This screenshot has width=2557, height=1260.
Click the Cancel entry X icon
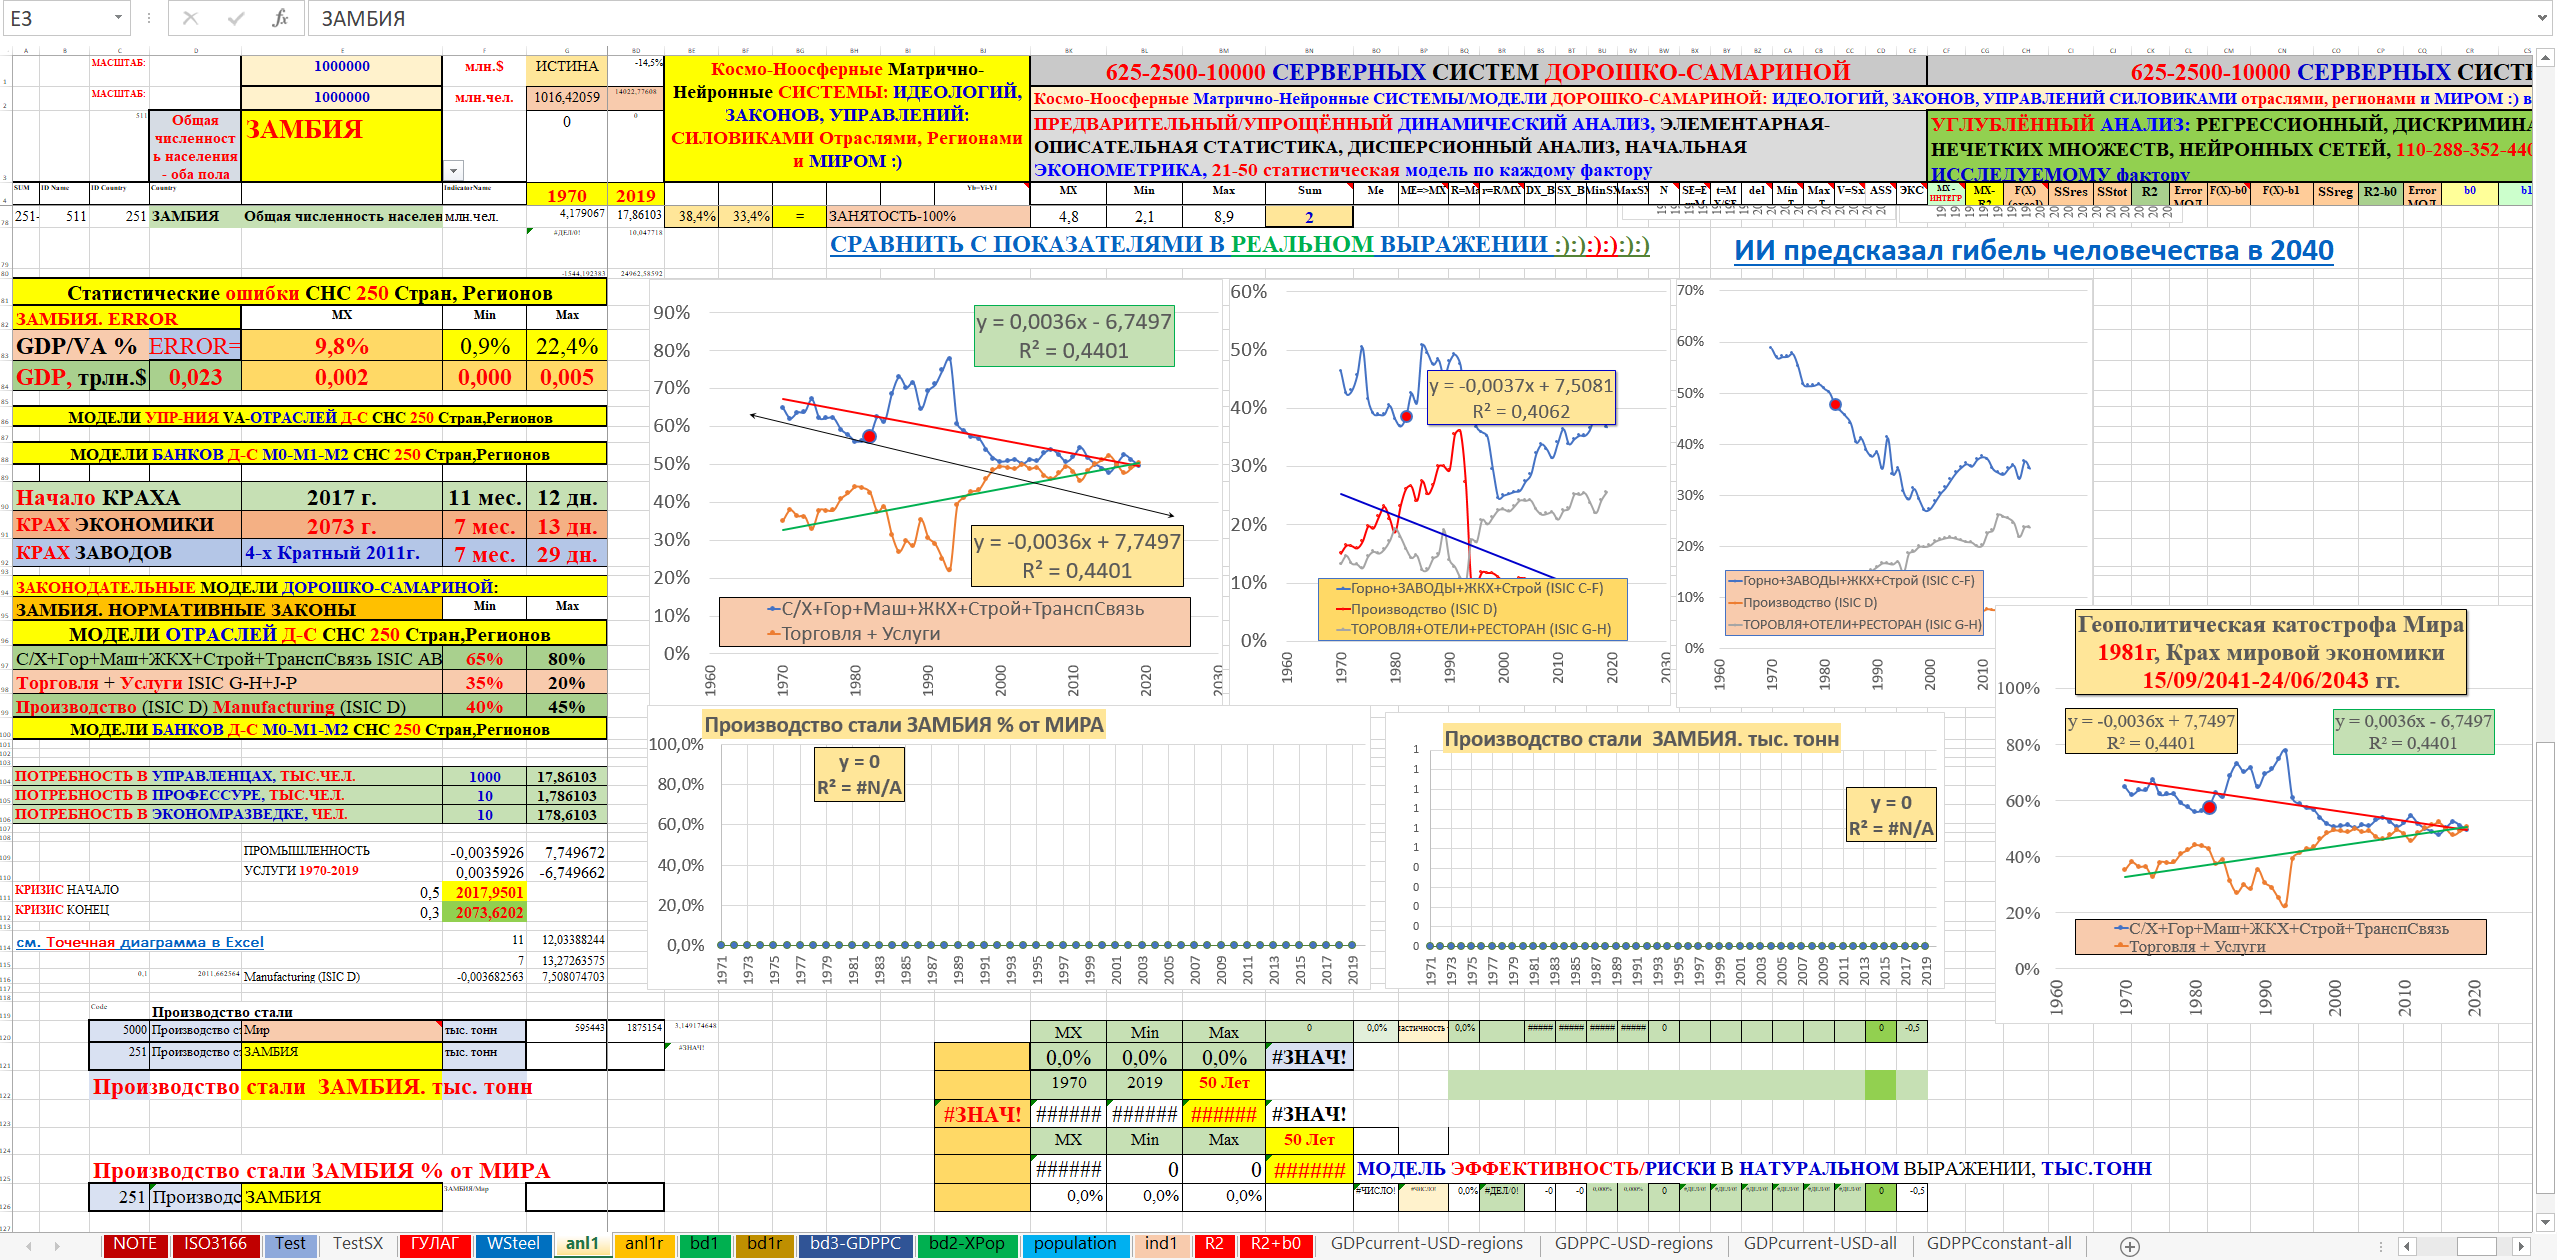(x=190, y=18)
